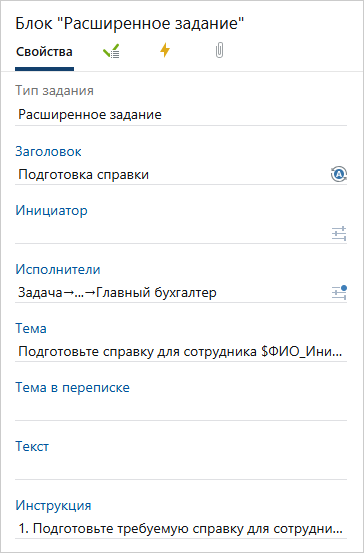Open the checklist tab with green checkmark icon
This screenshot has height=553, width=364.
pyautogui.click(x=111, y=52)
